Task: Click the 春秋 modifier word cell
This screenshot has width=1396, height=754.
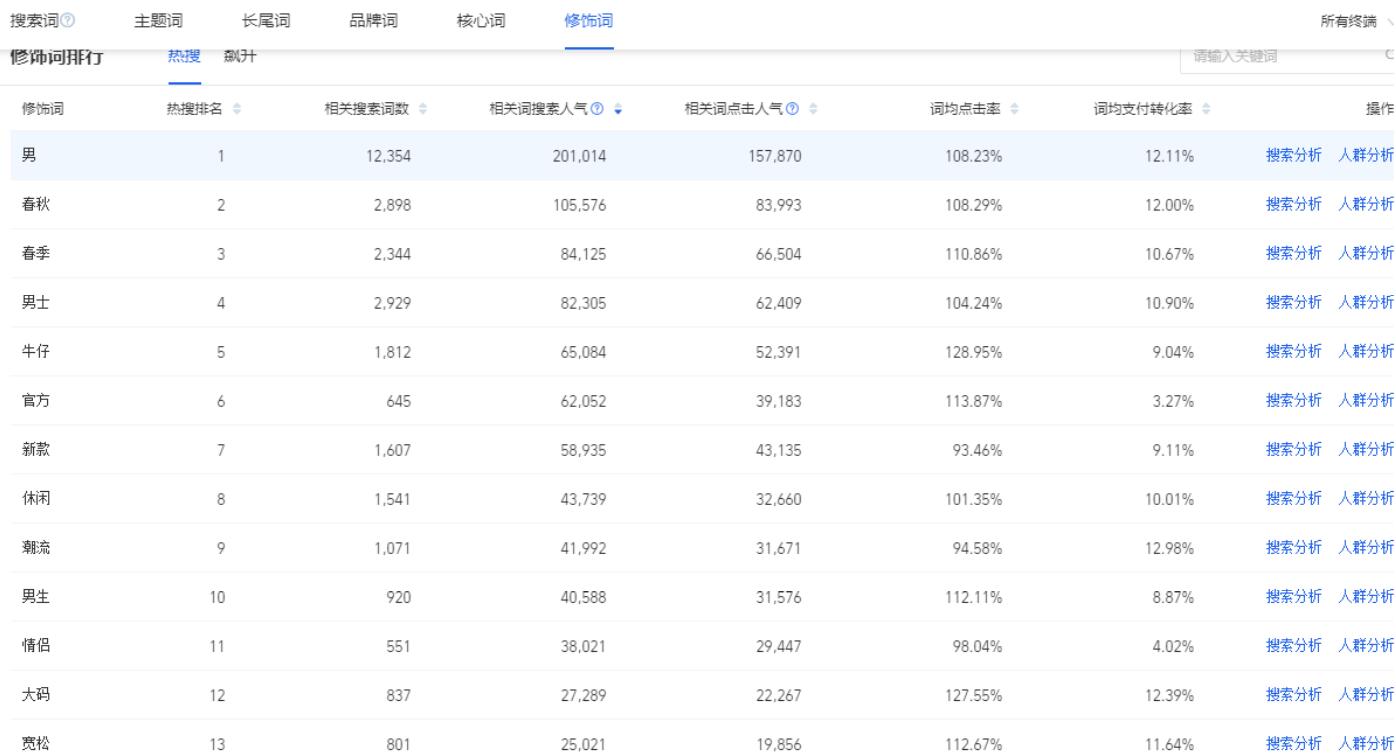Action: (36, 204)
